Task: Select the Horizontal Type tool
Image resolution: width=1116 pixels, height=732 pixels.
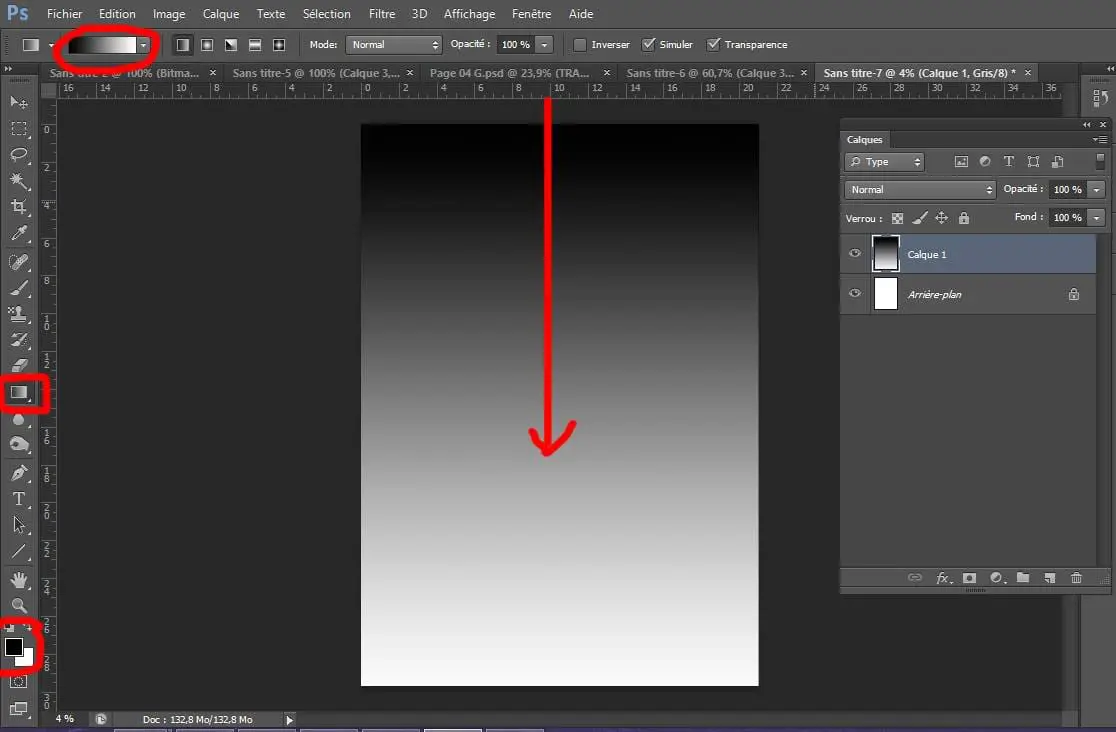Action: click(19, 498)
